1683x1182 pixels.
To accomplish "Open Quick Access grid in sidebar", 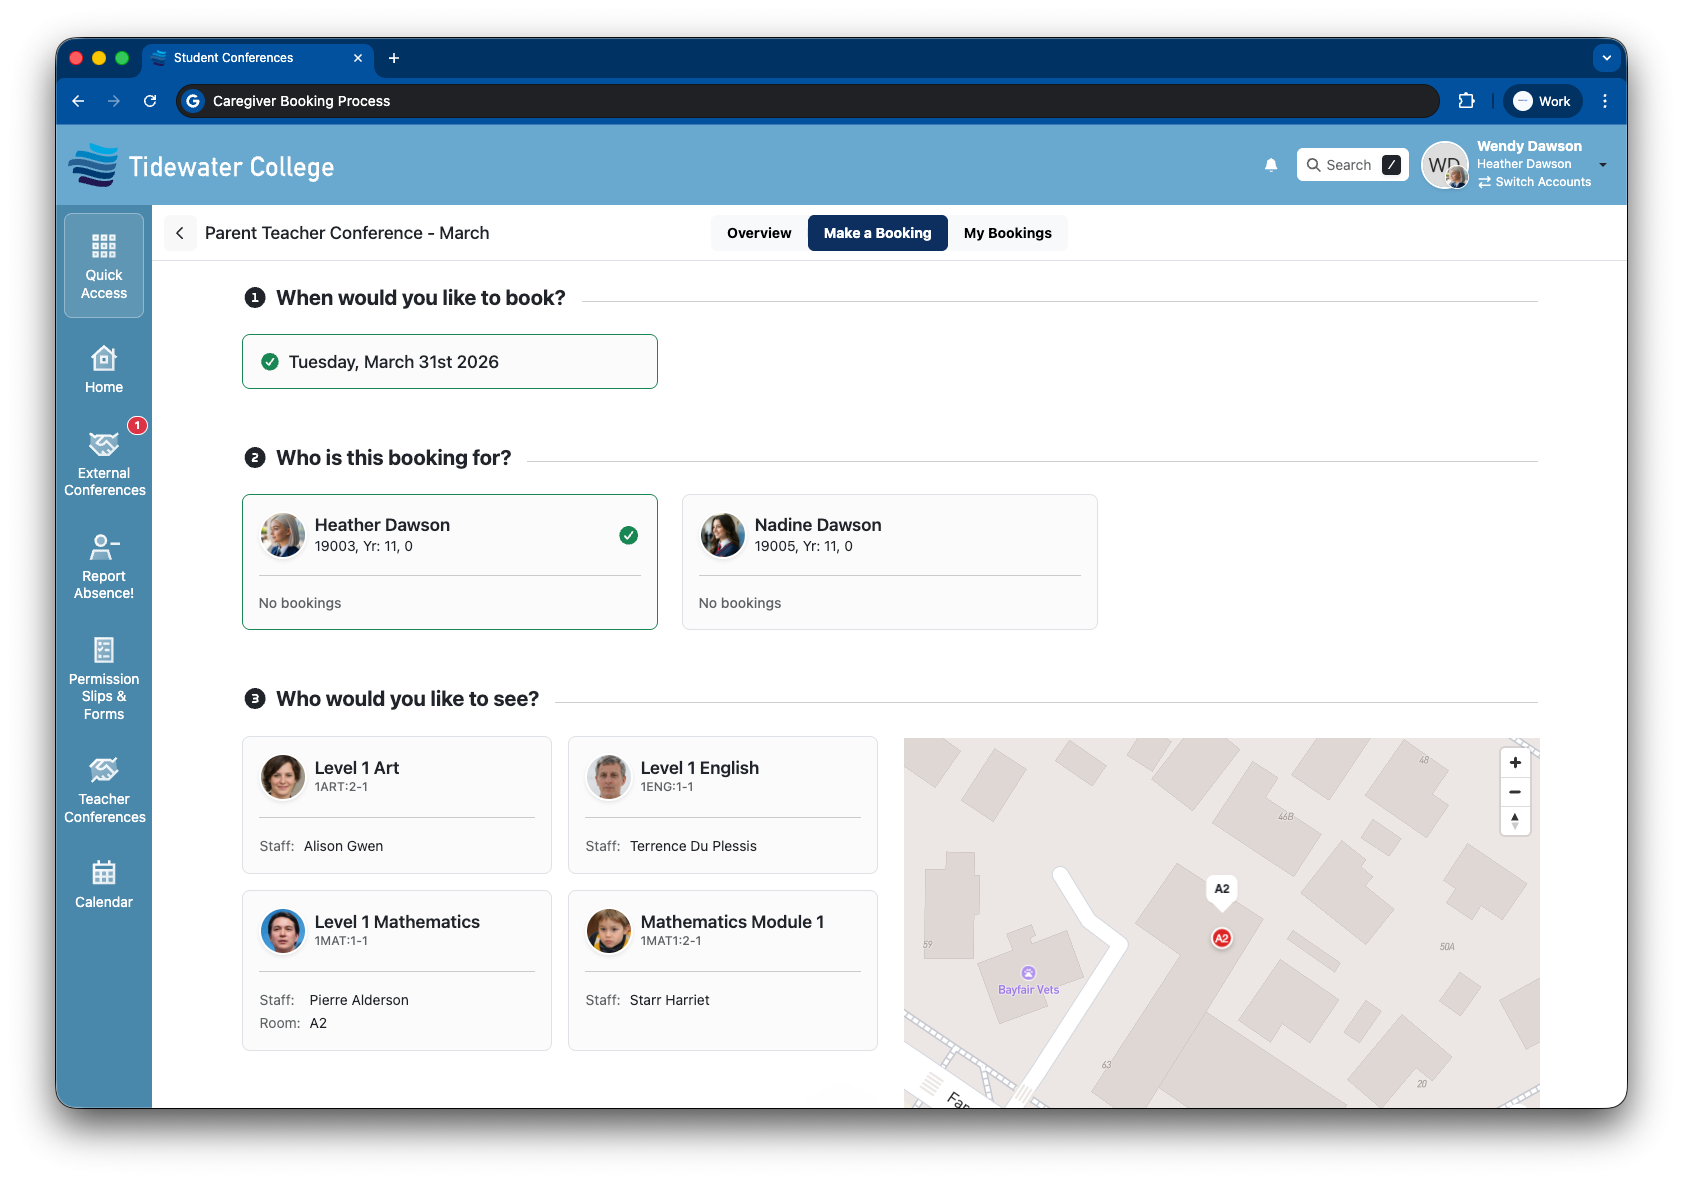I will click(104, 265).
